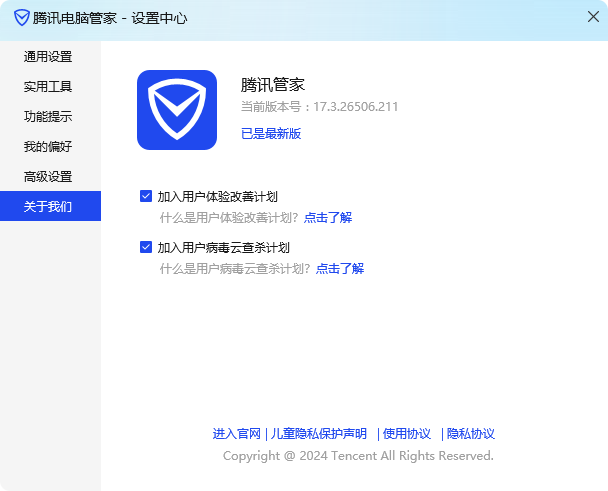Toggle 加入用户病毒云查杀计划 checkbox
608x491 pixels.
146,247
